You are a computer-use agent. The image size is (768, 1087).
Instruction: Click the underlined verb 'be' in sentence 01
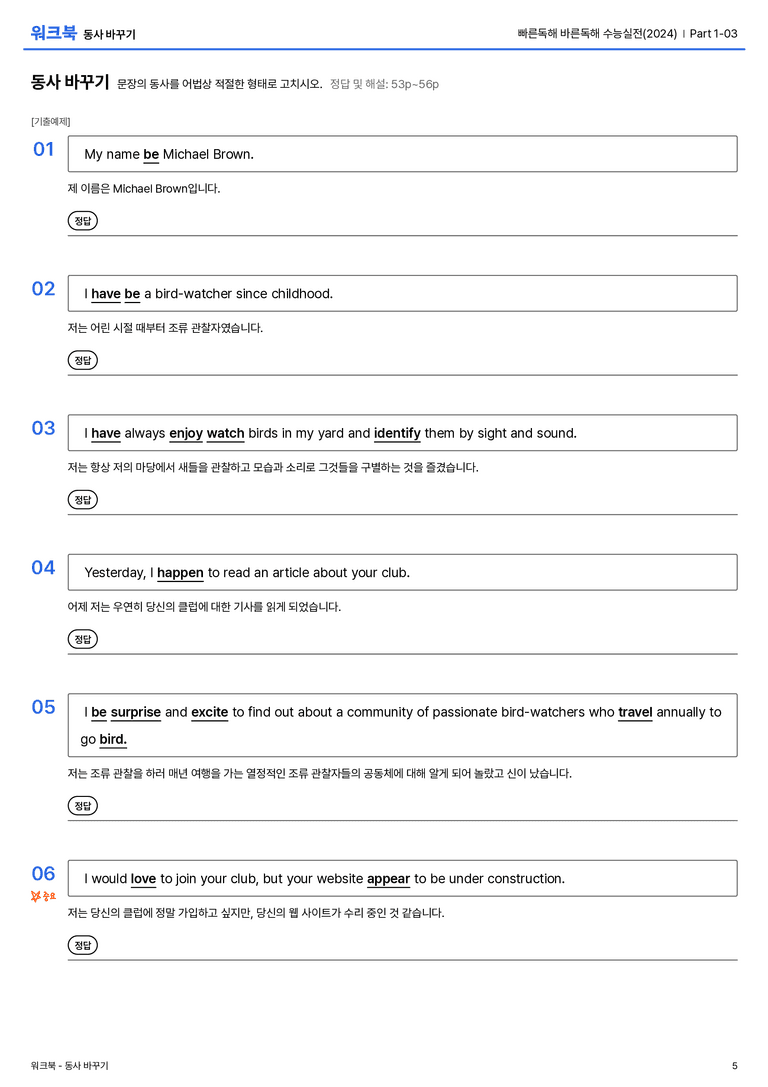tap(151, 155)
